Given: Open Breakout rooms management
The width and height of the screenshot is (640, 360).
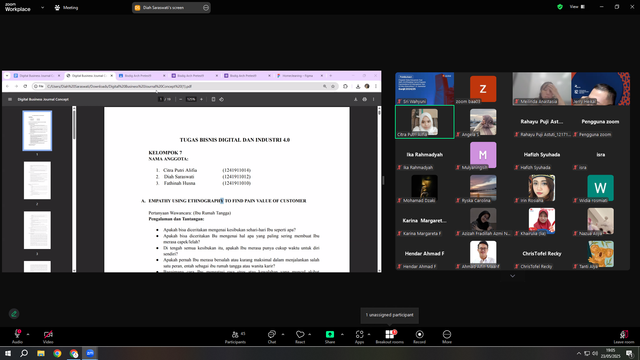Looking at the screenshot, I should [389, 337].
